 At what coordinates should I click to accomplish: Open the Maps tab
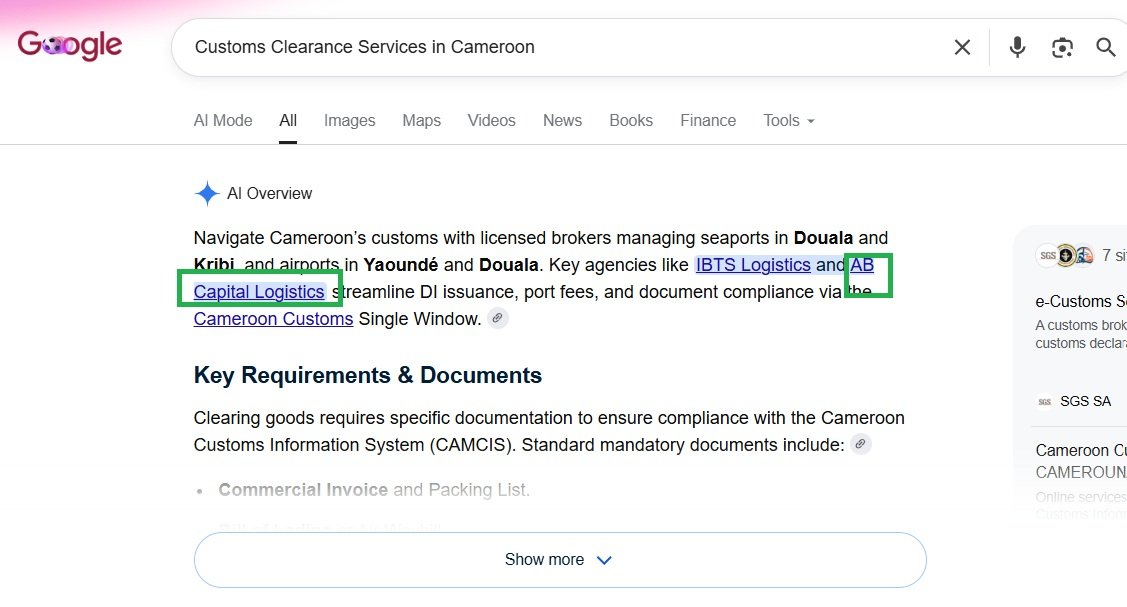pyautogui.click(x=421, y=121)
